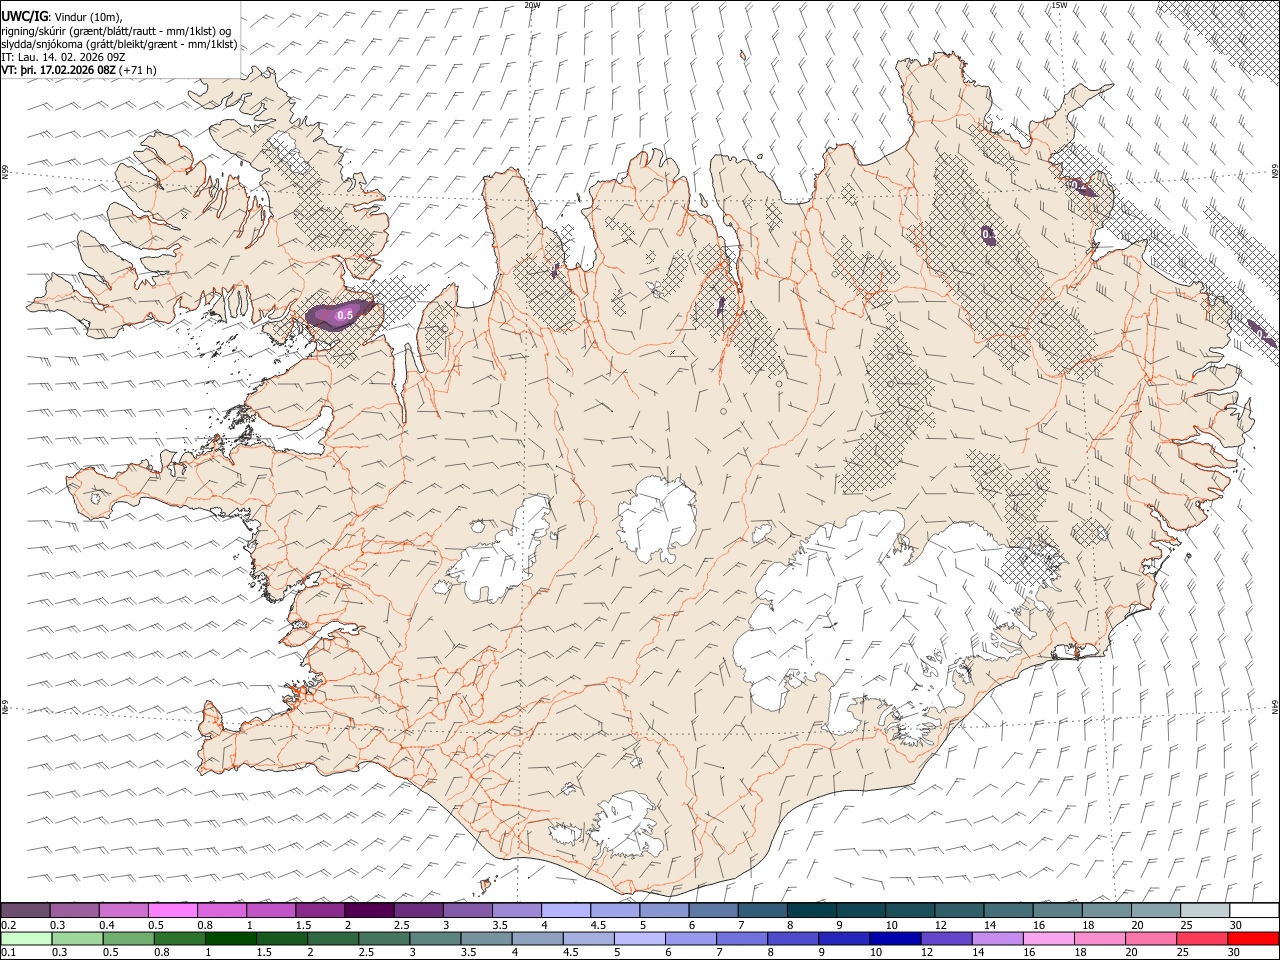Select the darkest purple swatch beginning at 2

click(x=368, y=910)
